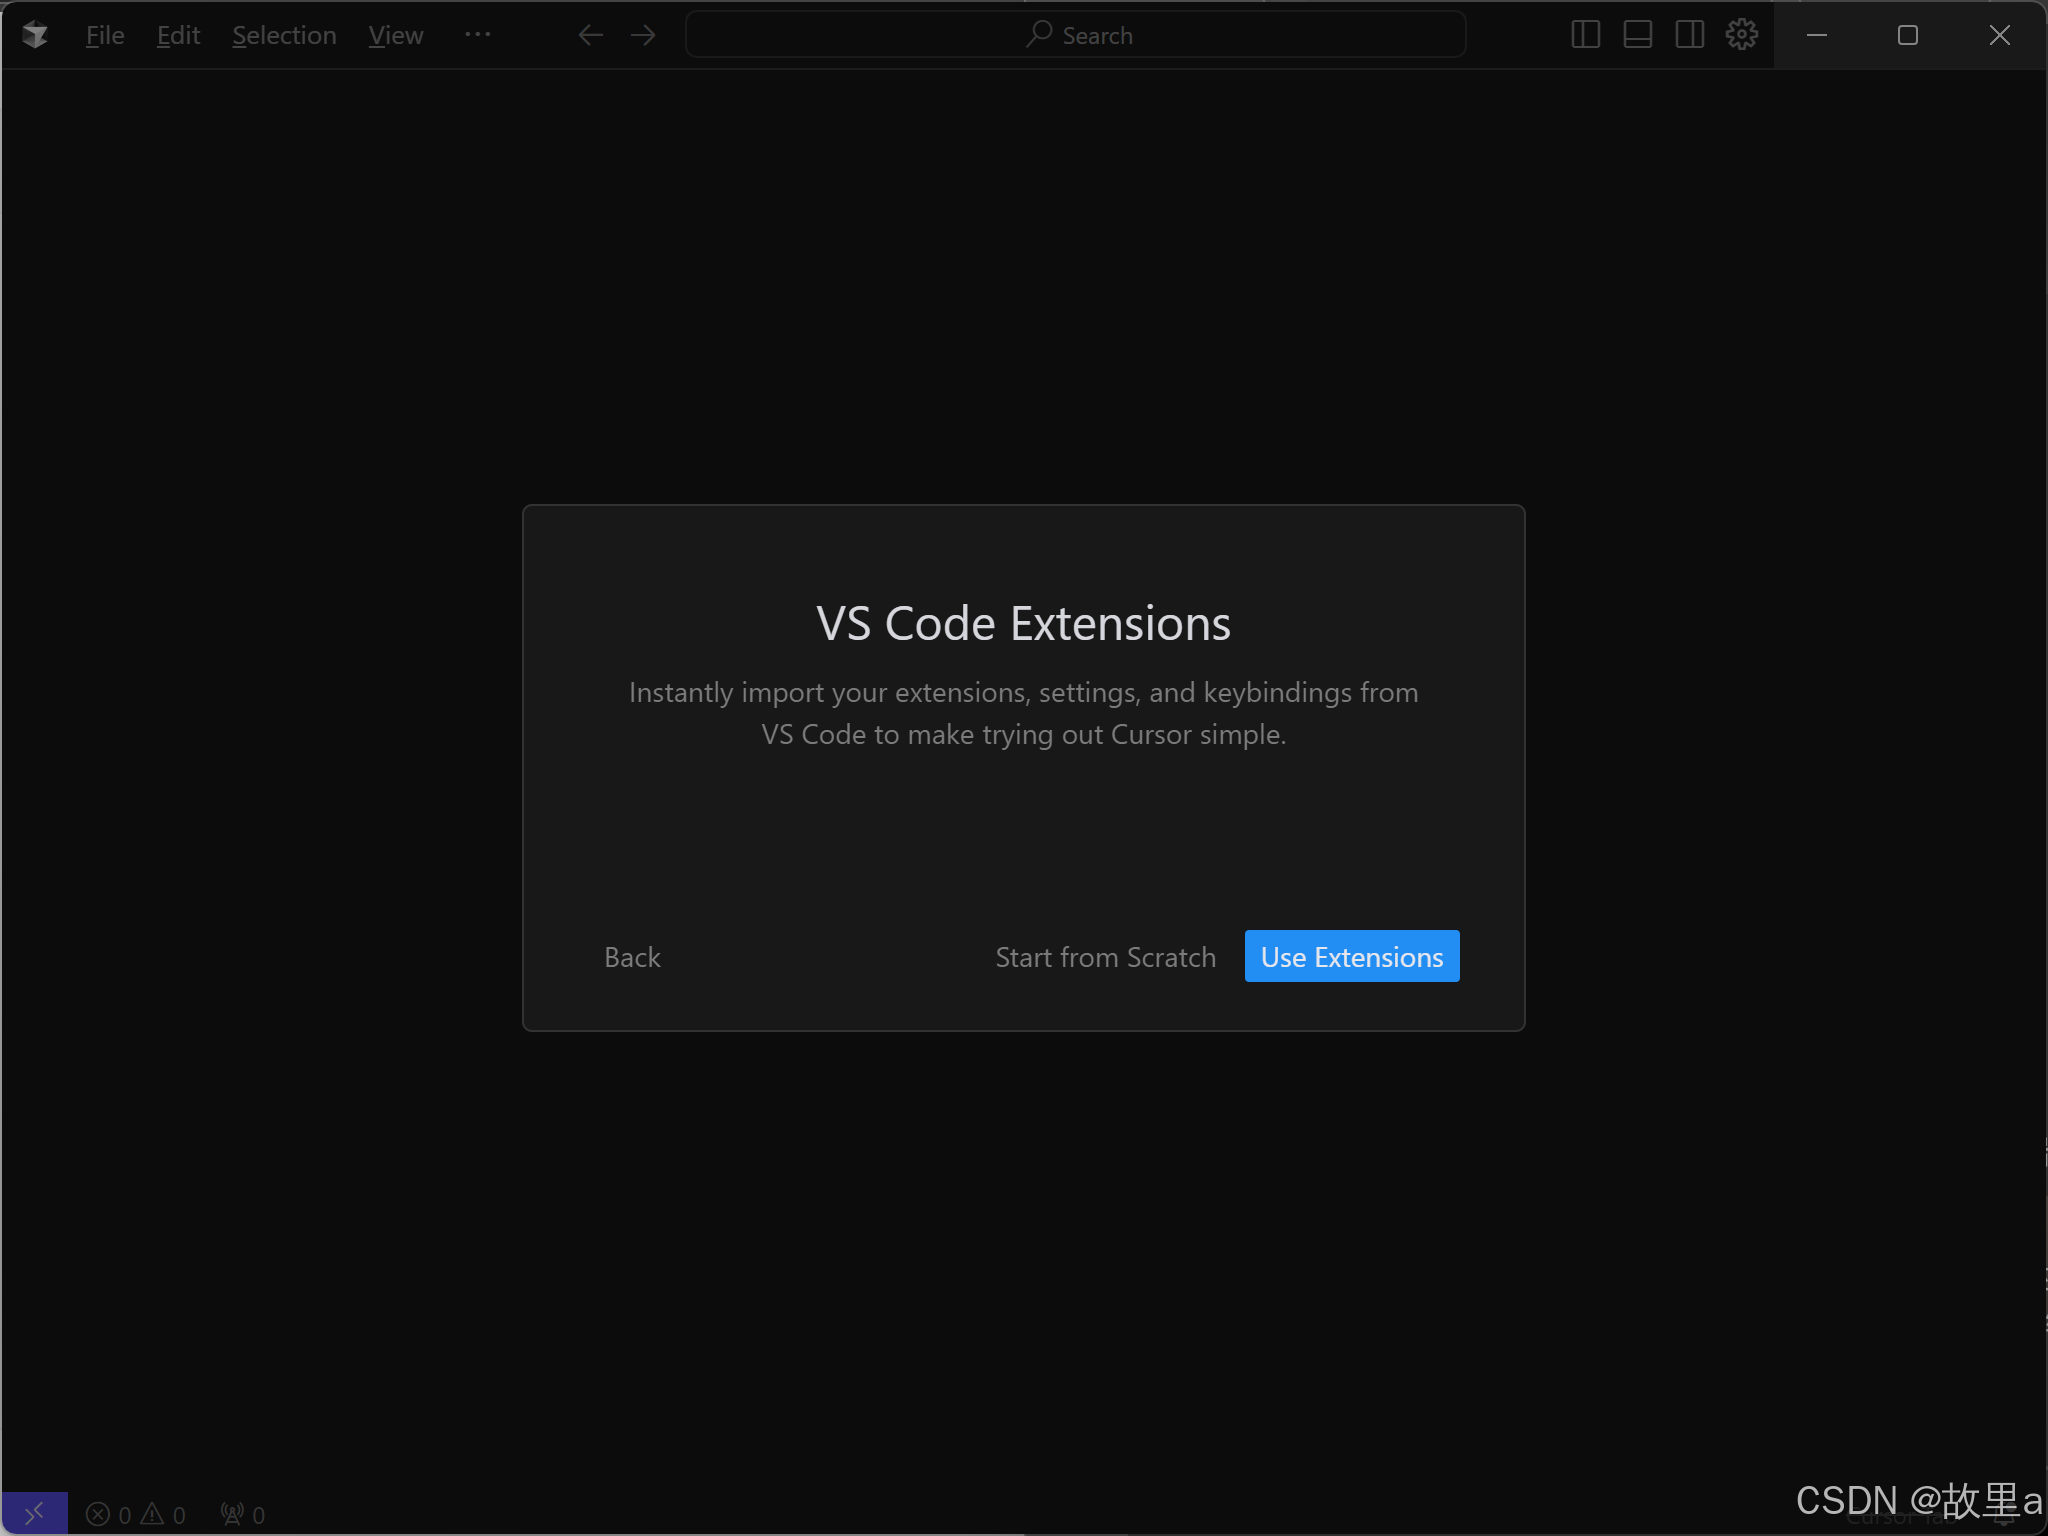Click the Cursor app logo icon

click(35, 35)
